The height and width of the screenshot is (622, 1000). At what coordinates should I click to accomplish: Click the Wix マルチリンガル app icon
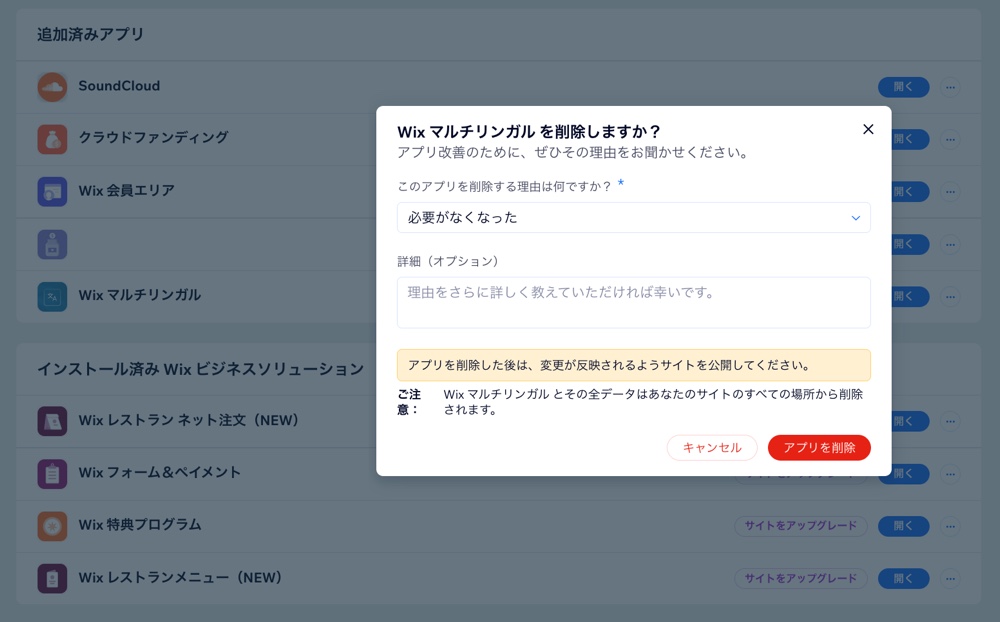tap(52, 296)
